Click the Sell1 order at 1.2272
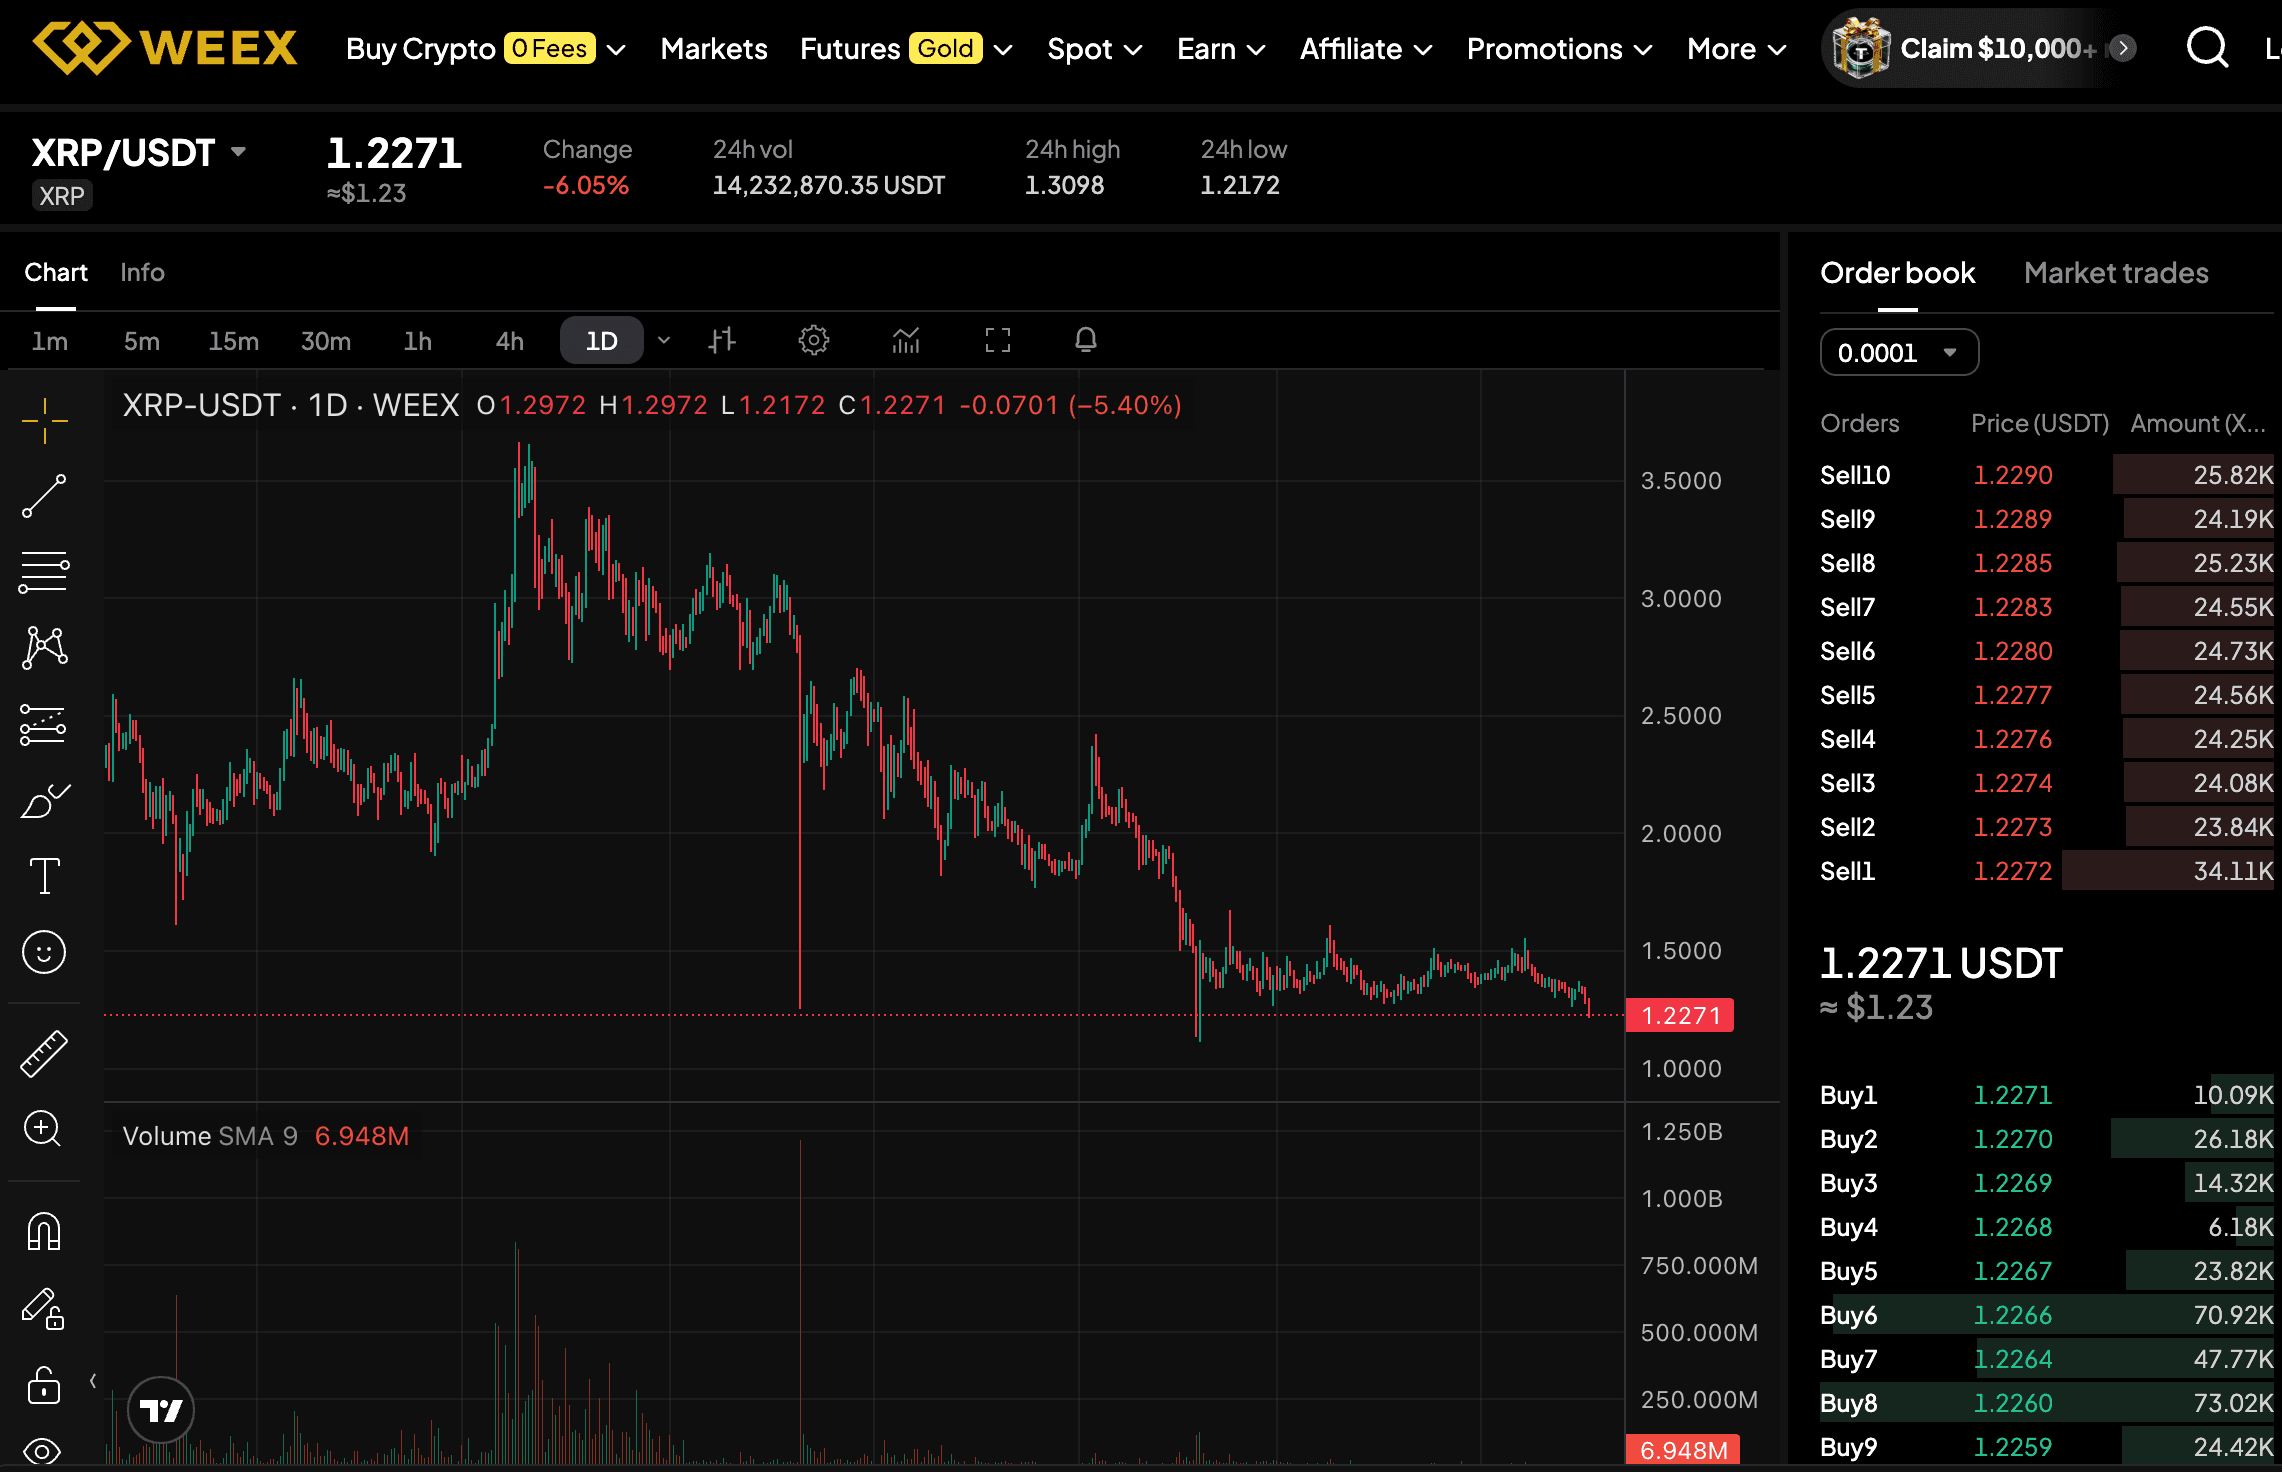Screen dimensions: 2282x1472 2046,871
